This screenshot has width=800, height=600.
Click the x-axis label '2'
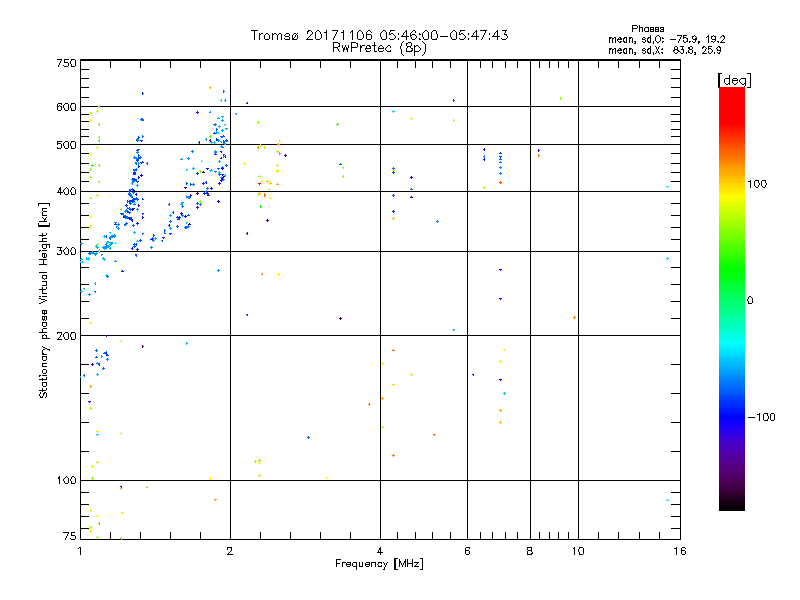point(230,551)
